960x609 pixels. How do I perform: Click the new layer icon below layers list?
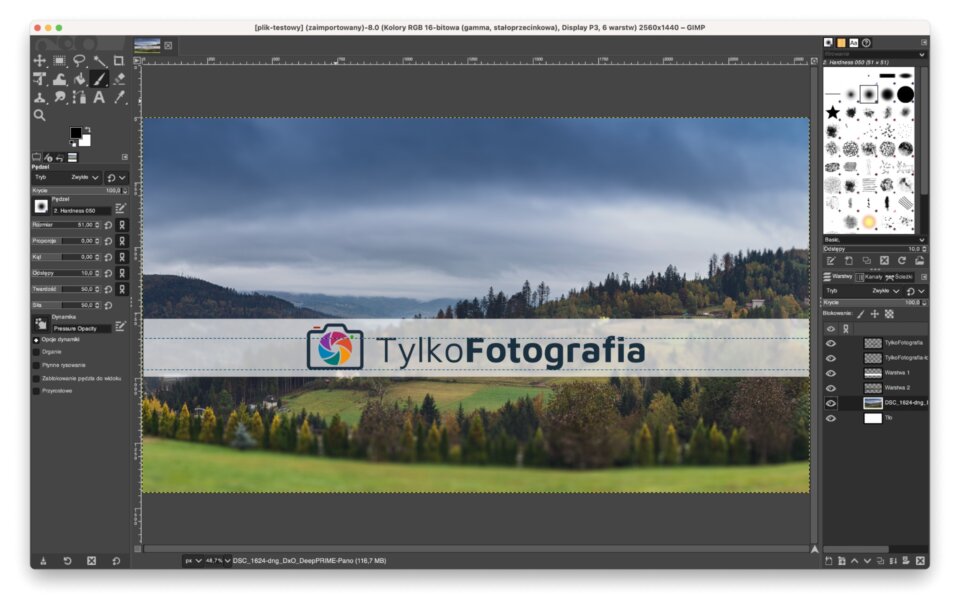pyautogui.click(x=830, y=560)
